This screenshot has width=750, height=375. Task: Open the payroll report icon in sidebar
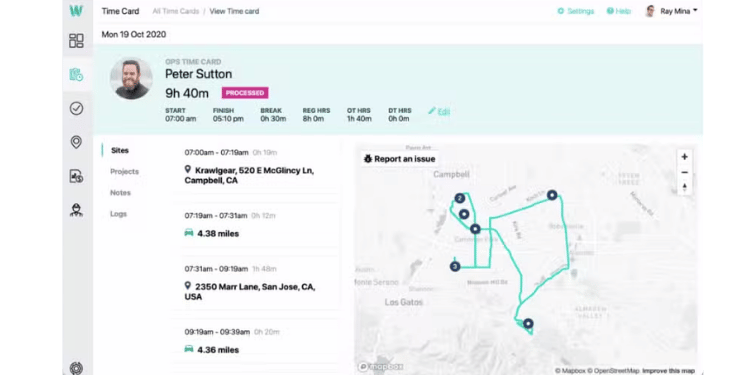tap(76, 176)
